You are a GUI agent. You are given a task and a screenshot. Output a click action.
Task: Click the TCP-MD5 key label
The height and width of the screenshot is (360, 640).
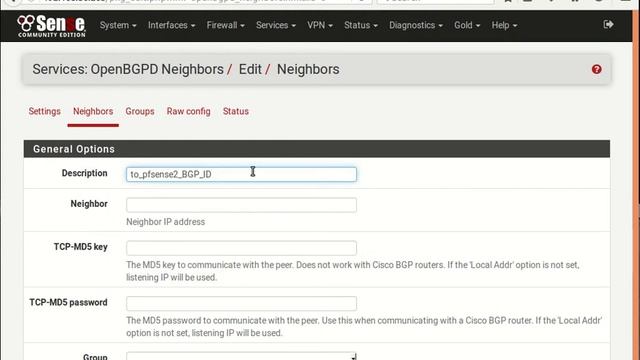80,247
